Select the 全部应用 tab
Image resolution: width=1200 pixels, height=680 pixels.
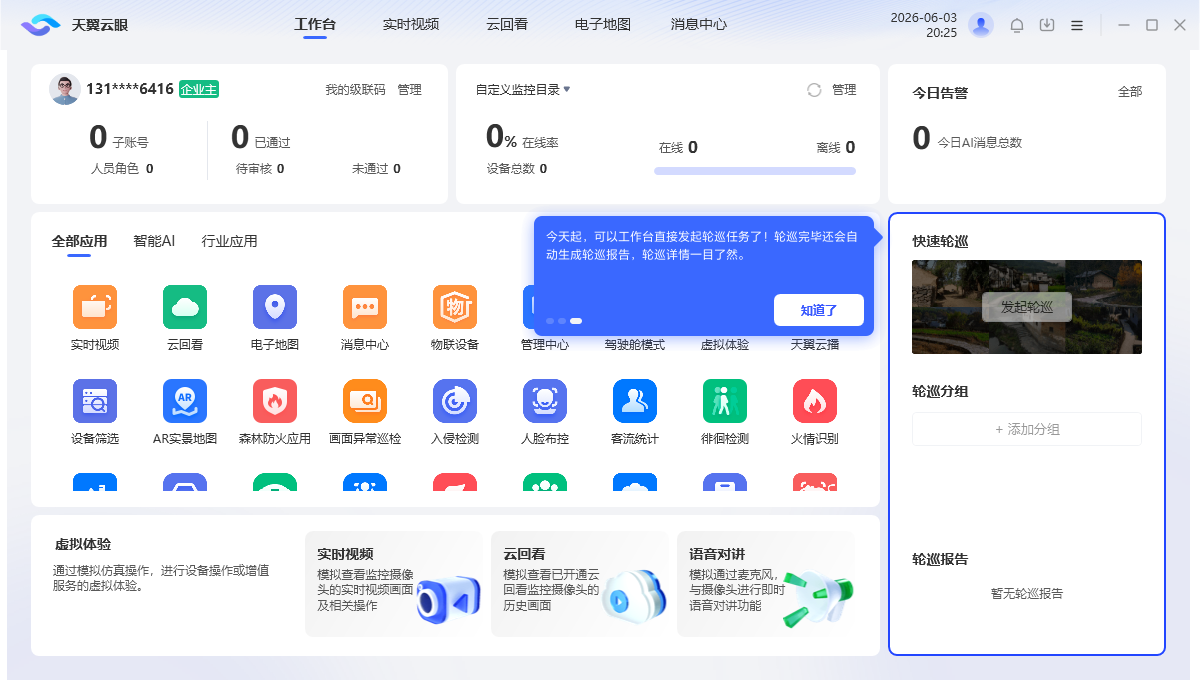click(79, 241)
